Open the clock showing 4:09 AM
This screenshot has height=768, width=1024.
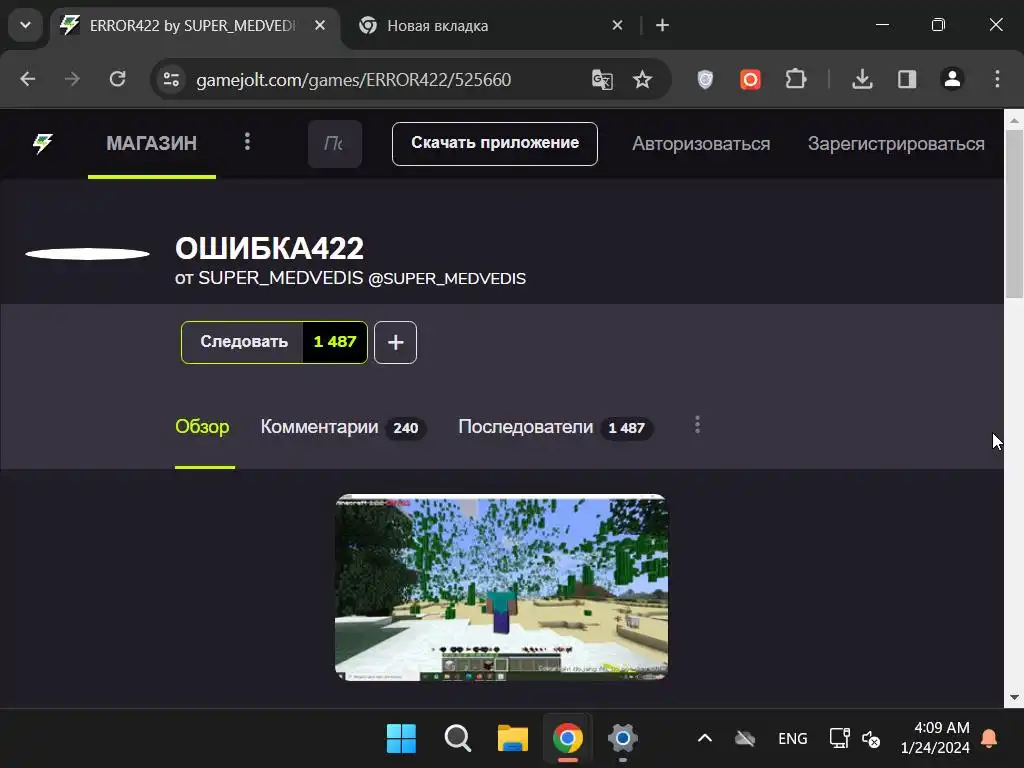click(935, 737)
